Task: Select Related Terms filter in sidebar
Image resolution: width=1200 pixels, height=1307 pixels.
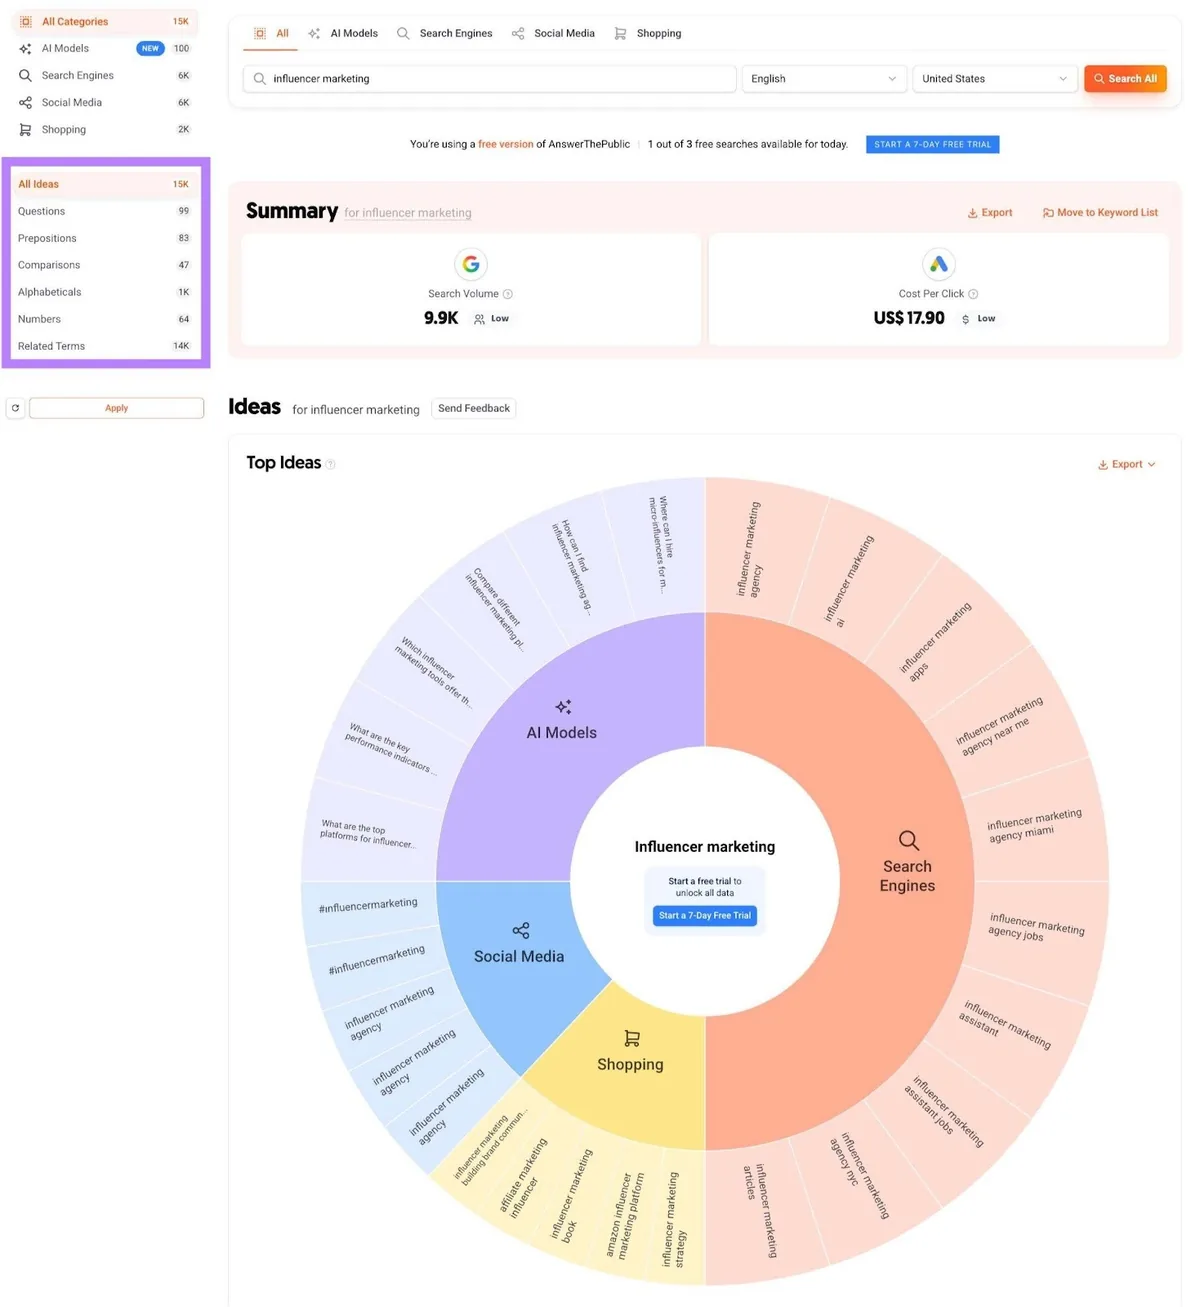Action: pos(104,346)
